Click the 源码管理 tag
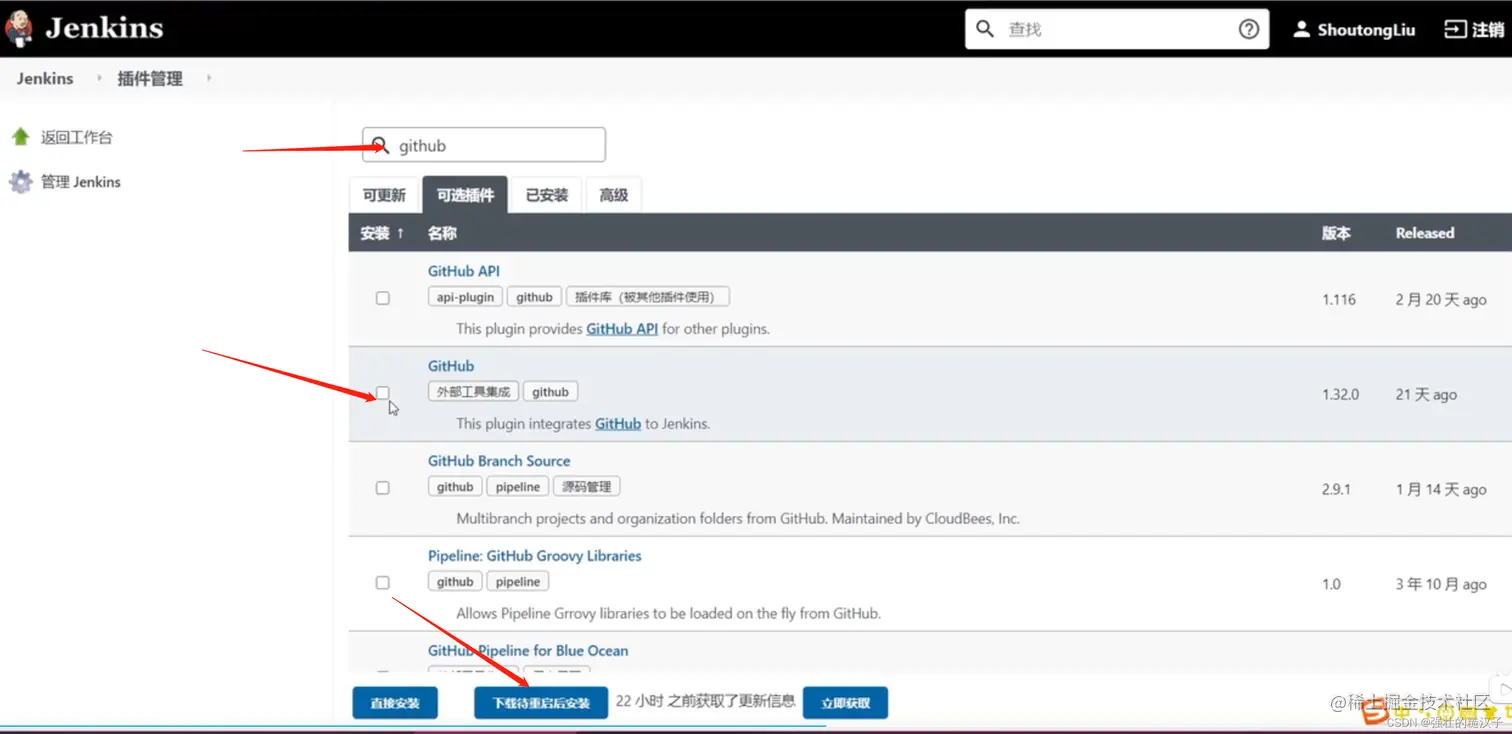This screenshot has width=1512, height=734. [587, 487]
